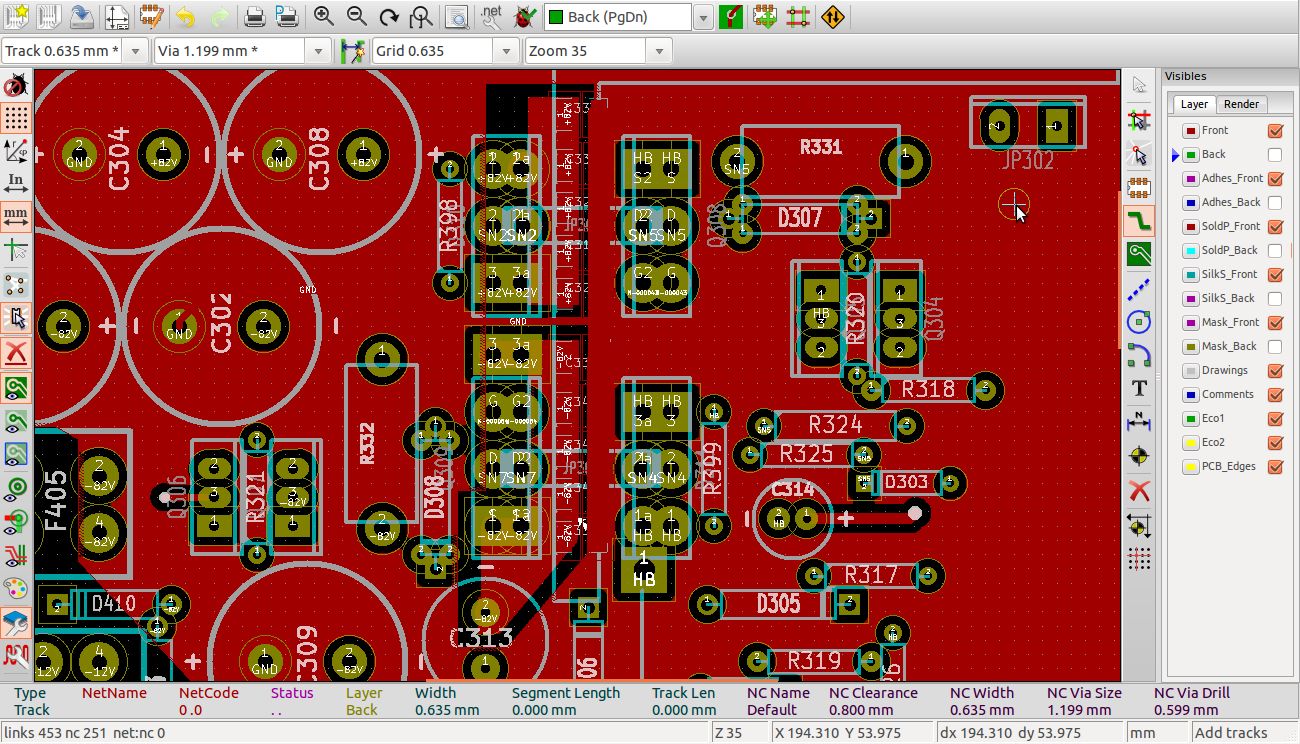Screen dimensions: 1300x744
Task: Click the Save board icon
Action: click(x=82, y=16)
